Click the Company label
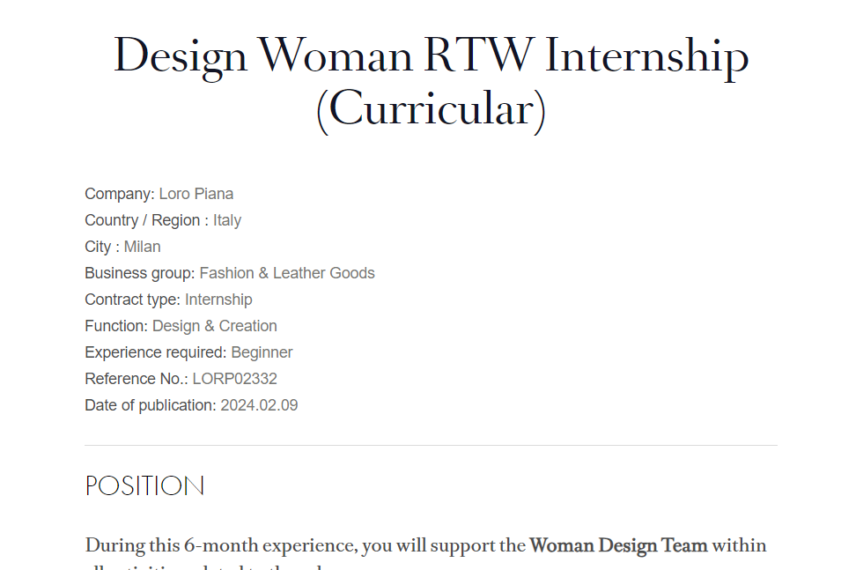 (120, 194)
